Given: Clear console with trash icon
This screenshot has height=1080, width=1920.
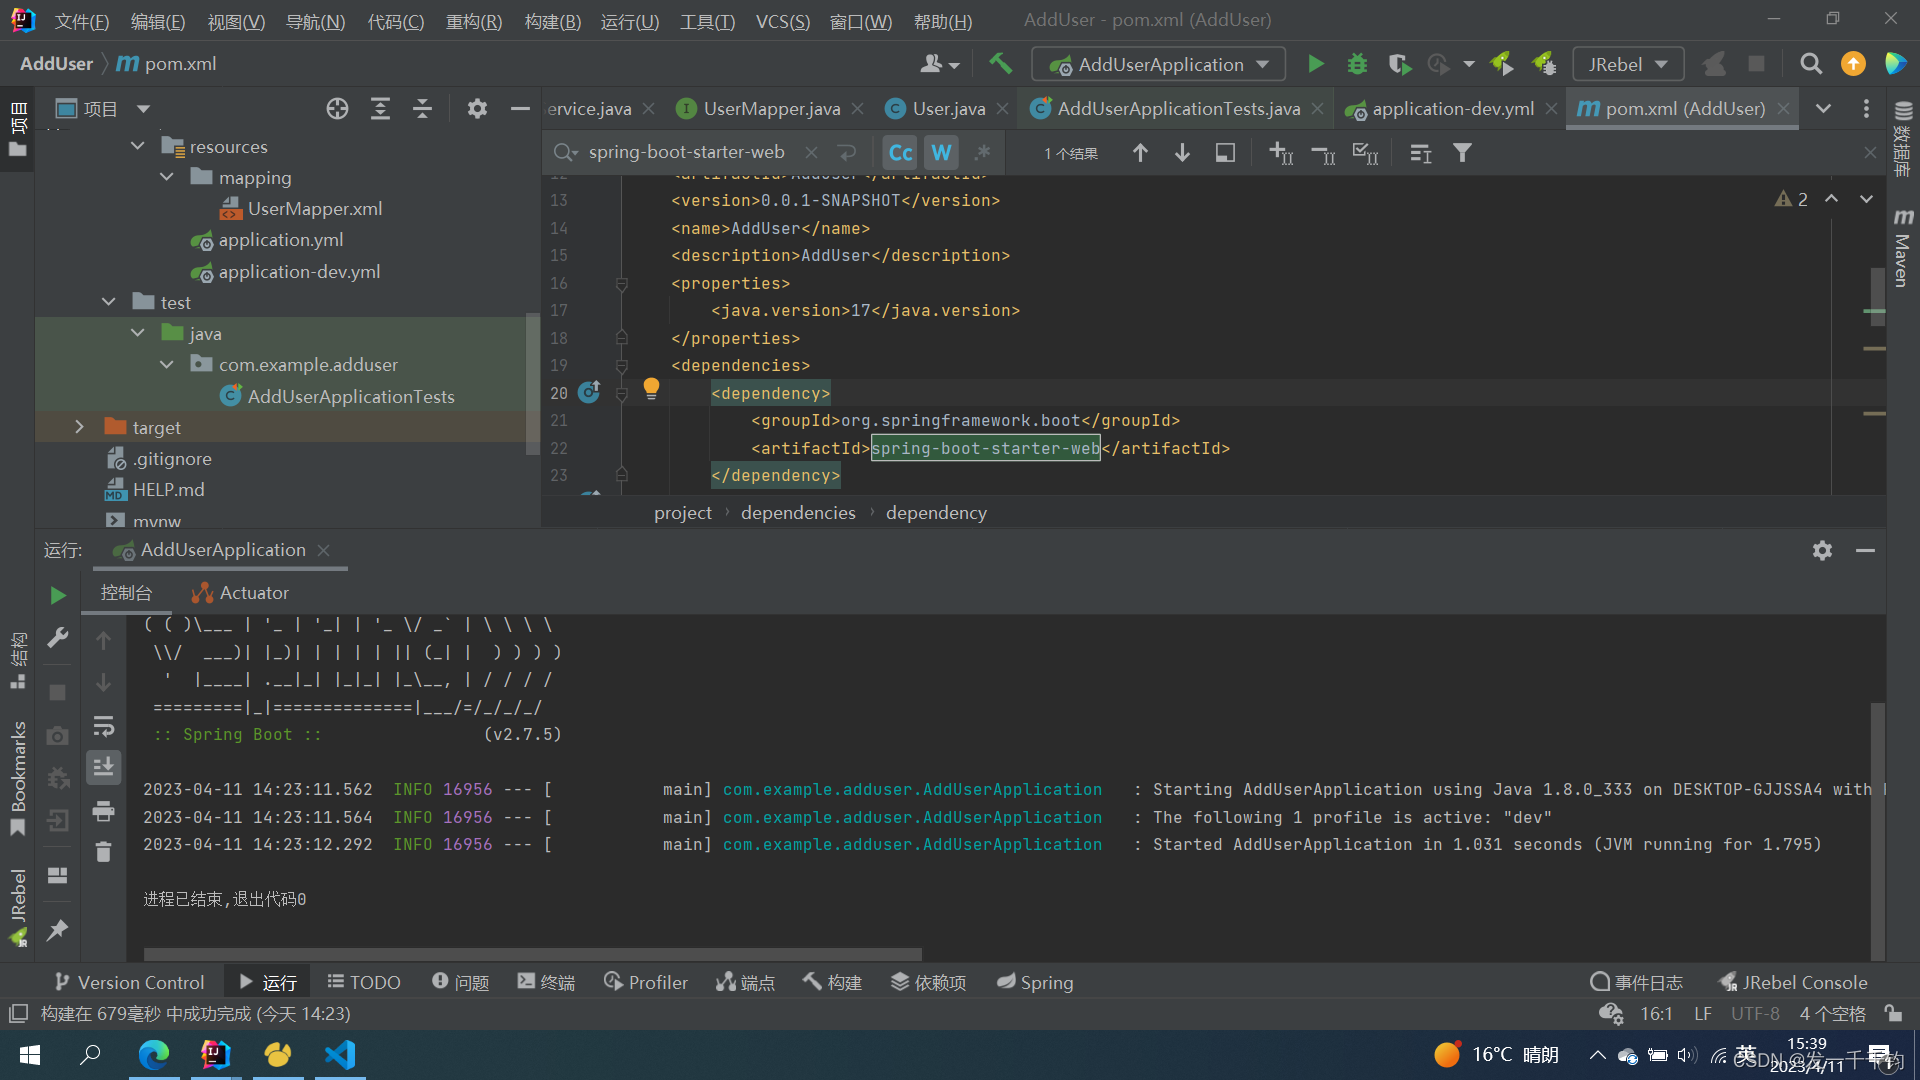Looking at the screenshot, I should 103,852.
